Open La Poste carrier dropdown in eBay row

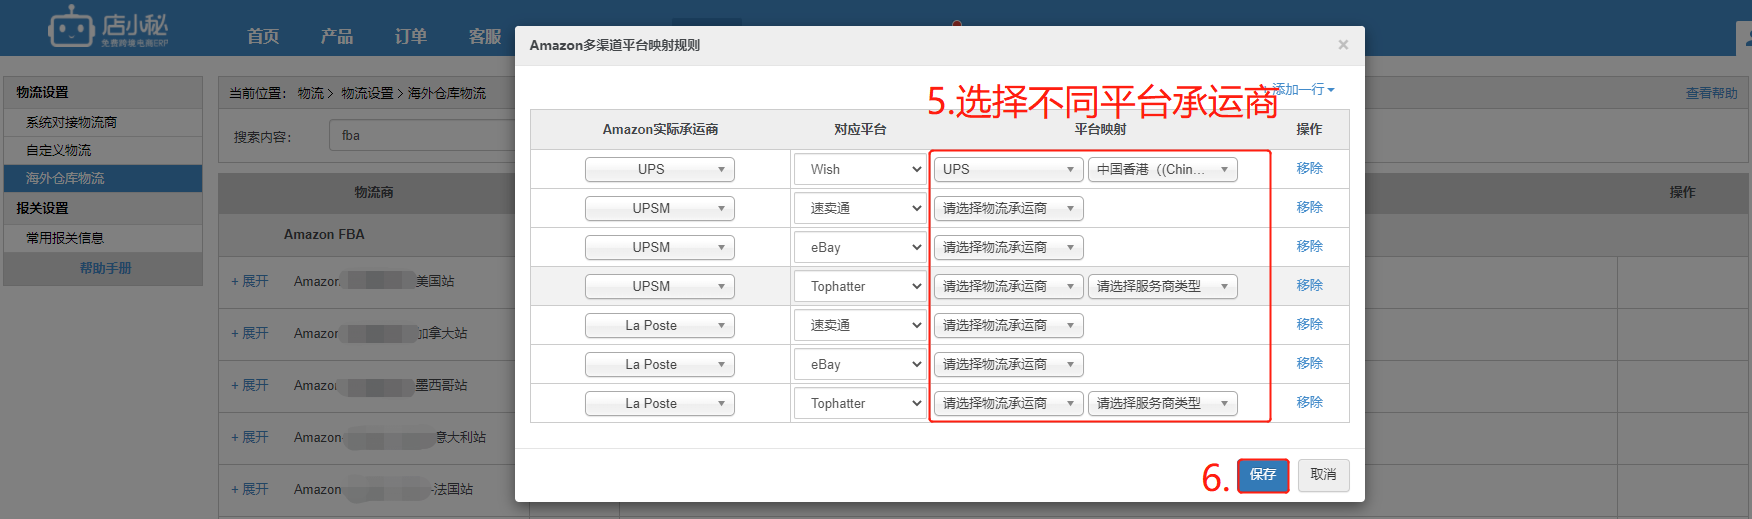click(x=660, y=364)
